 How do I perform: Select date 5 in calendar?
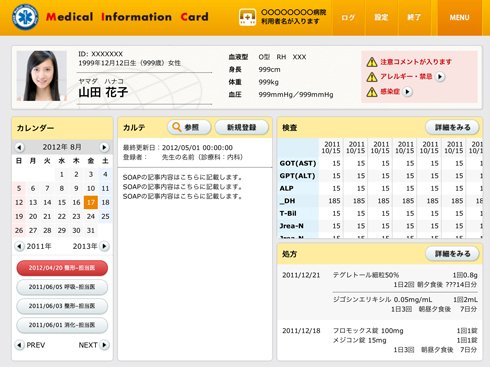19,188
